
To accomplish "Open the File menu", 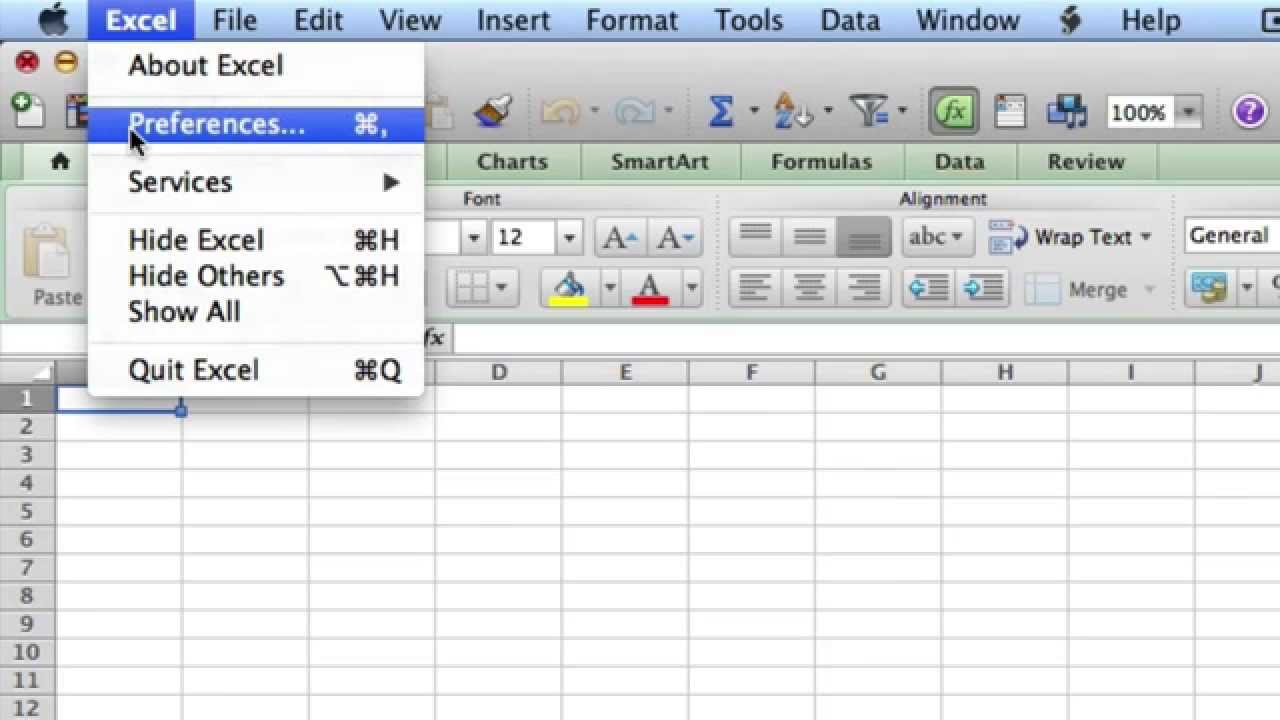I will pyautogui.click(x=235, y=20).
